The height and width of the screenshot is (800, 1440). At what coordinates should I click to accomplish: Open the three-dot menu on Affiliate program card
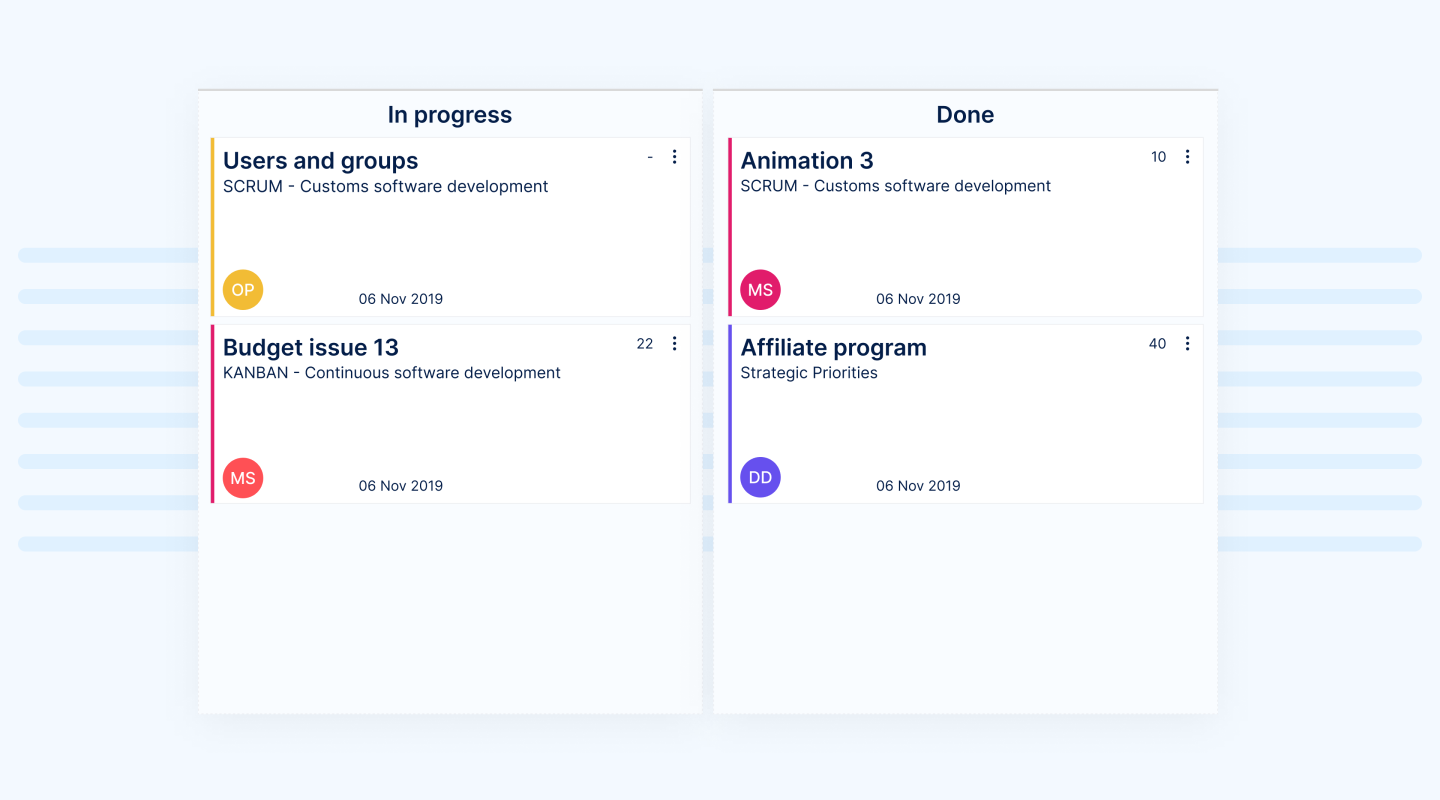[x=1187, y=344]
